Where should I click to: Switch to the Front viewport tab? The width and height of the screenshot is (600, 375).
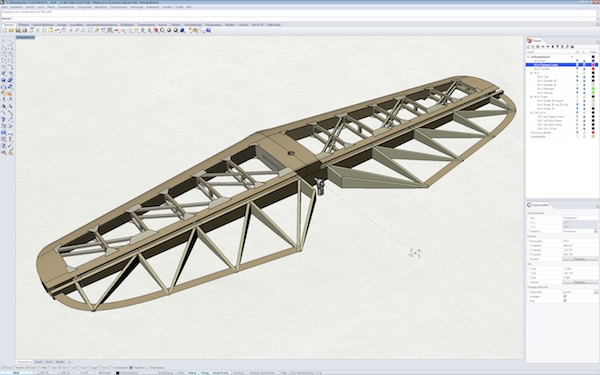49,362
